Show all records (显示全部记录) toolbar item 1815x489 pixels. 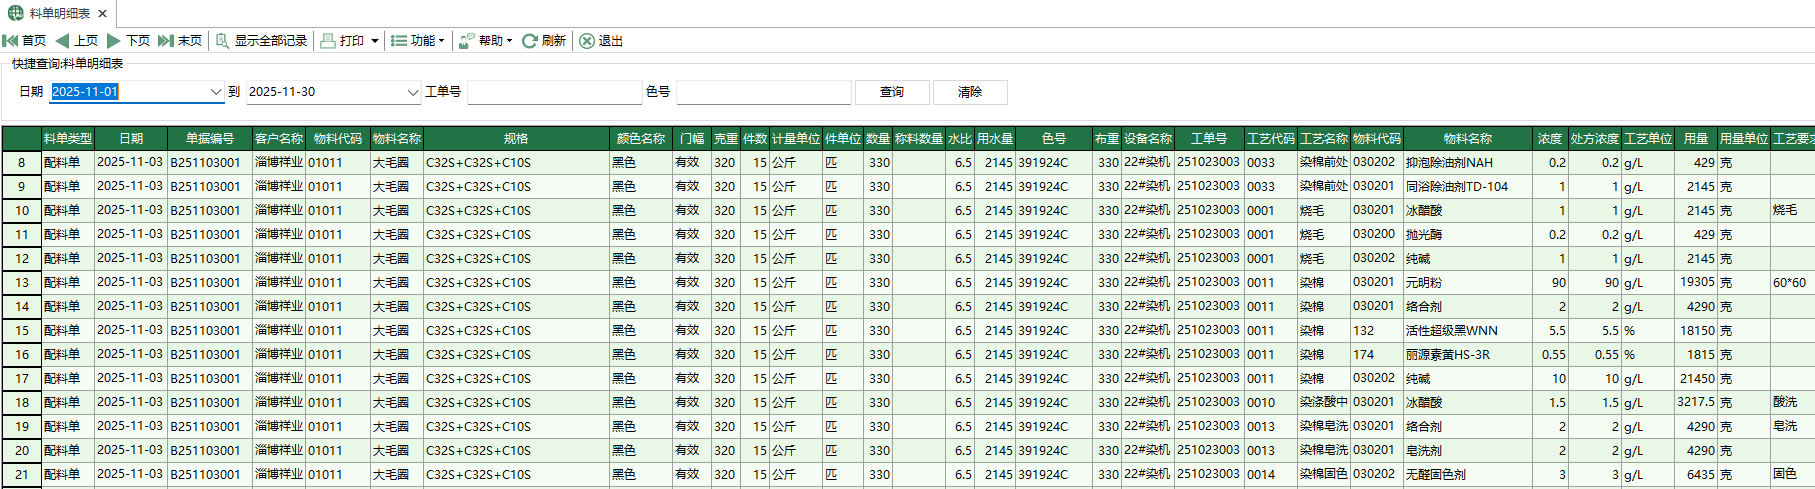(262, 41)
